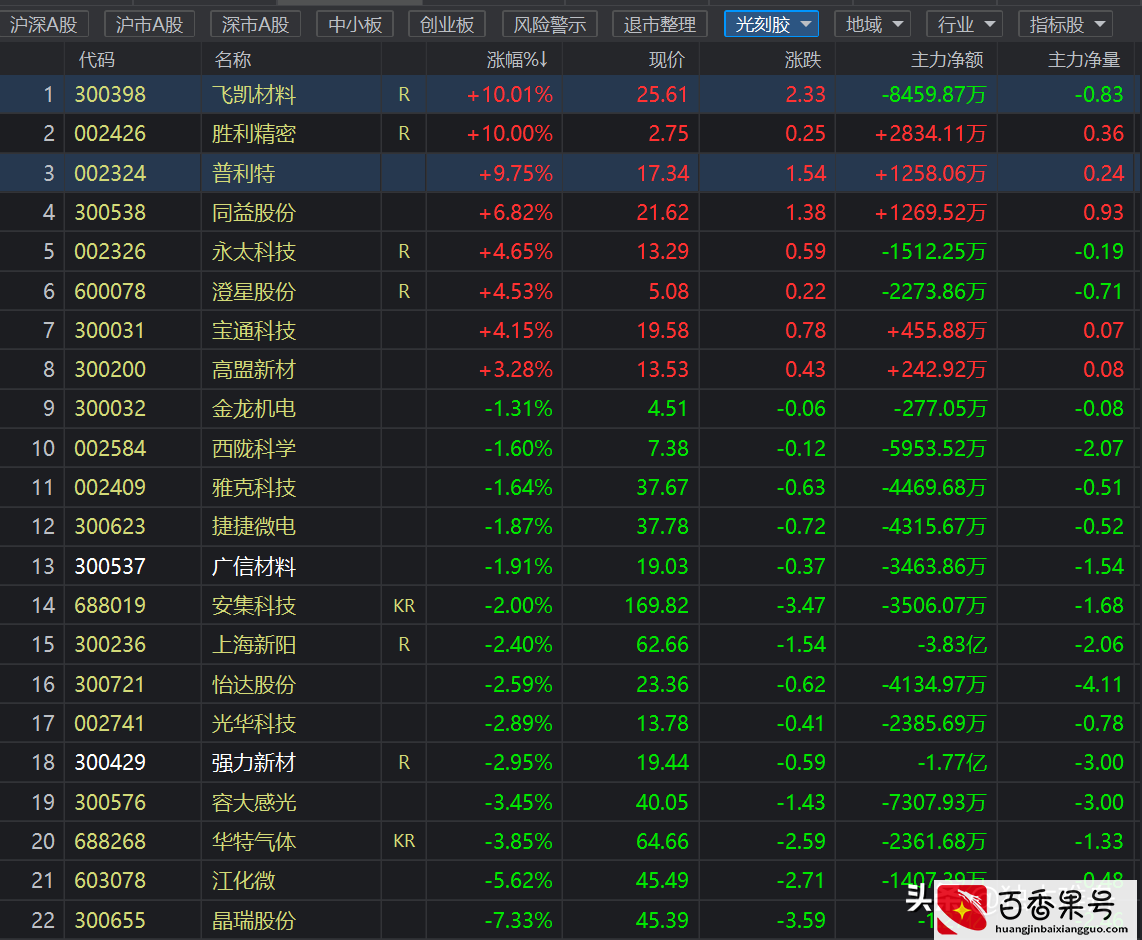Click the -7.33% change value
The height and width of the screenshot is (940, 1142).
coord(519,920)
